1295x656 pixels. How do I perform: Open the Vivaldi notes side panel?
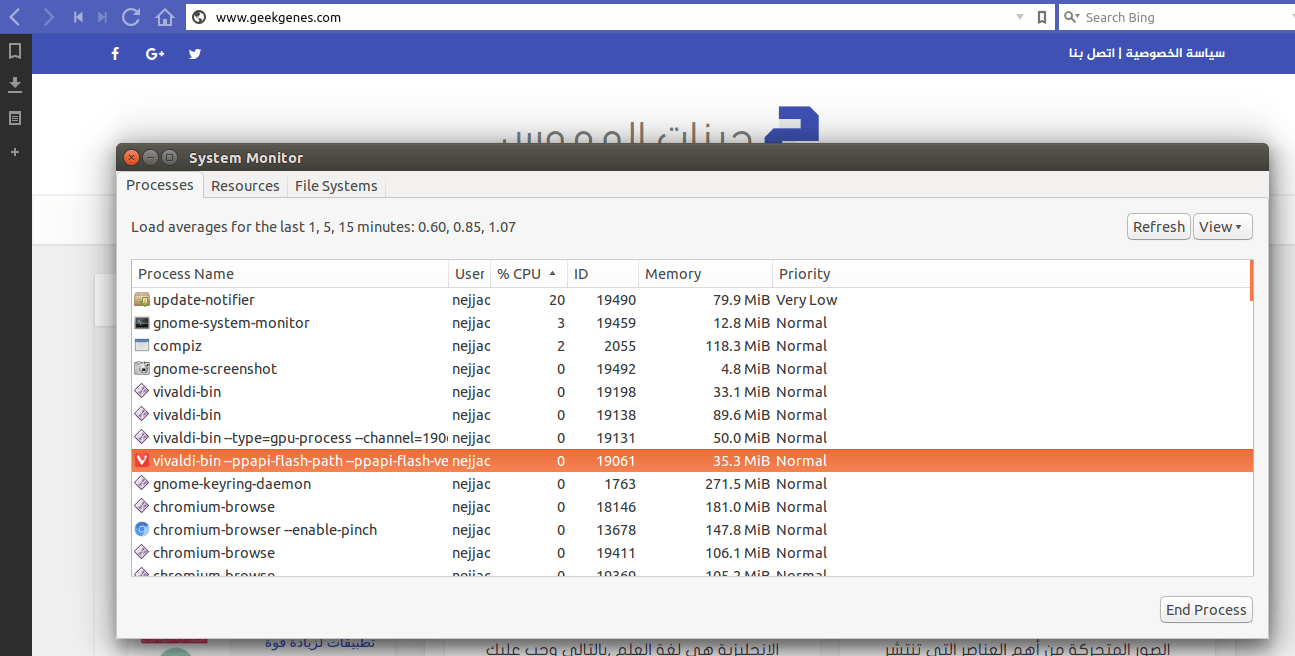pyautogui.click(x=15, y=118)
